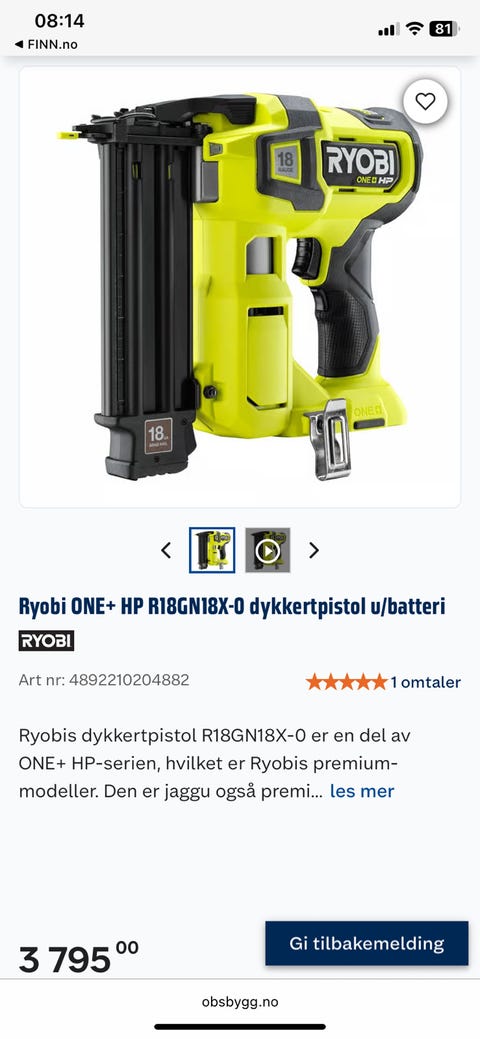Open the Ryobi brand logo
The height and width of the screenshot is (1039, 480).
coord(46,641)
